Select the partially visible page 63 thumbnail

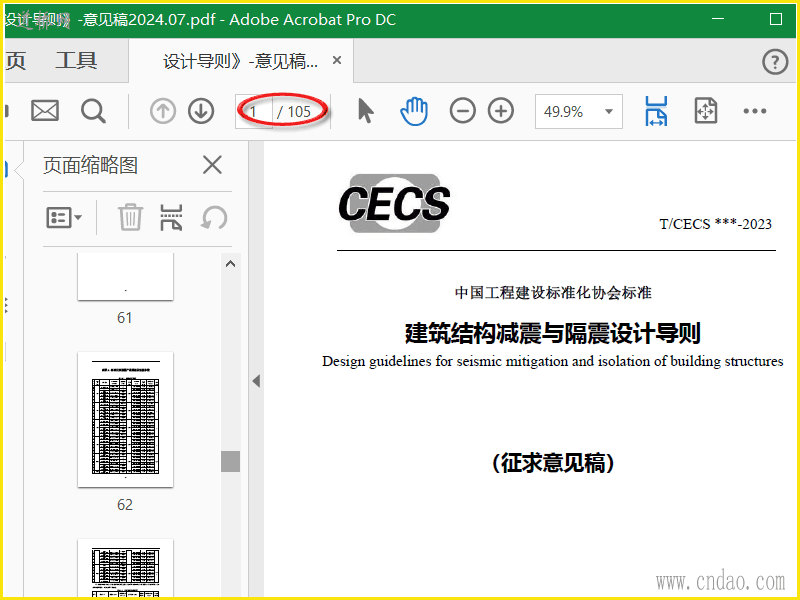tap(125, 568)
